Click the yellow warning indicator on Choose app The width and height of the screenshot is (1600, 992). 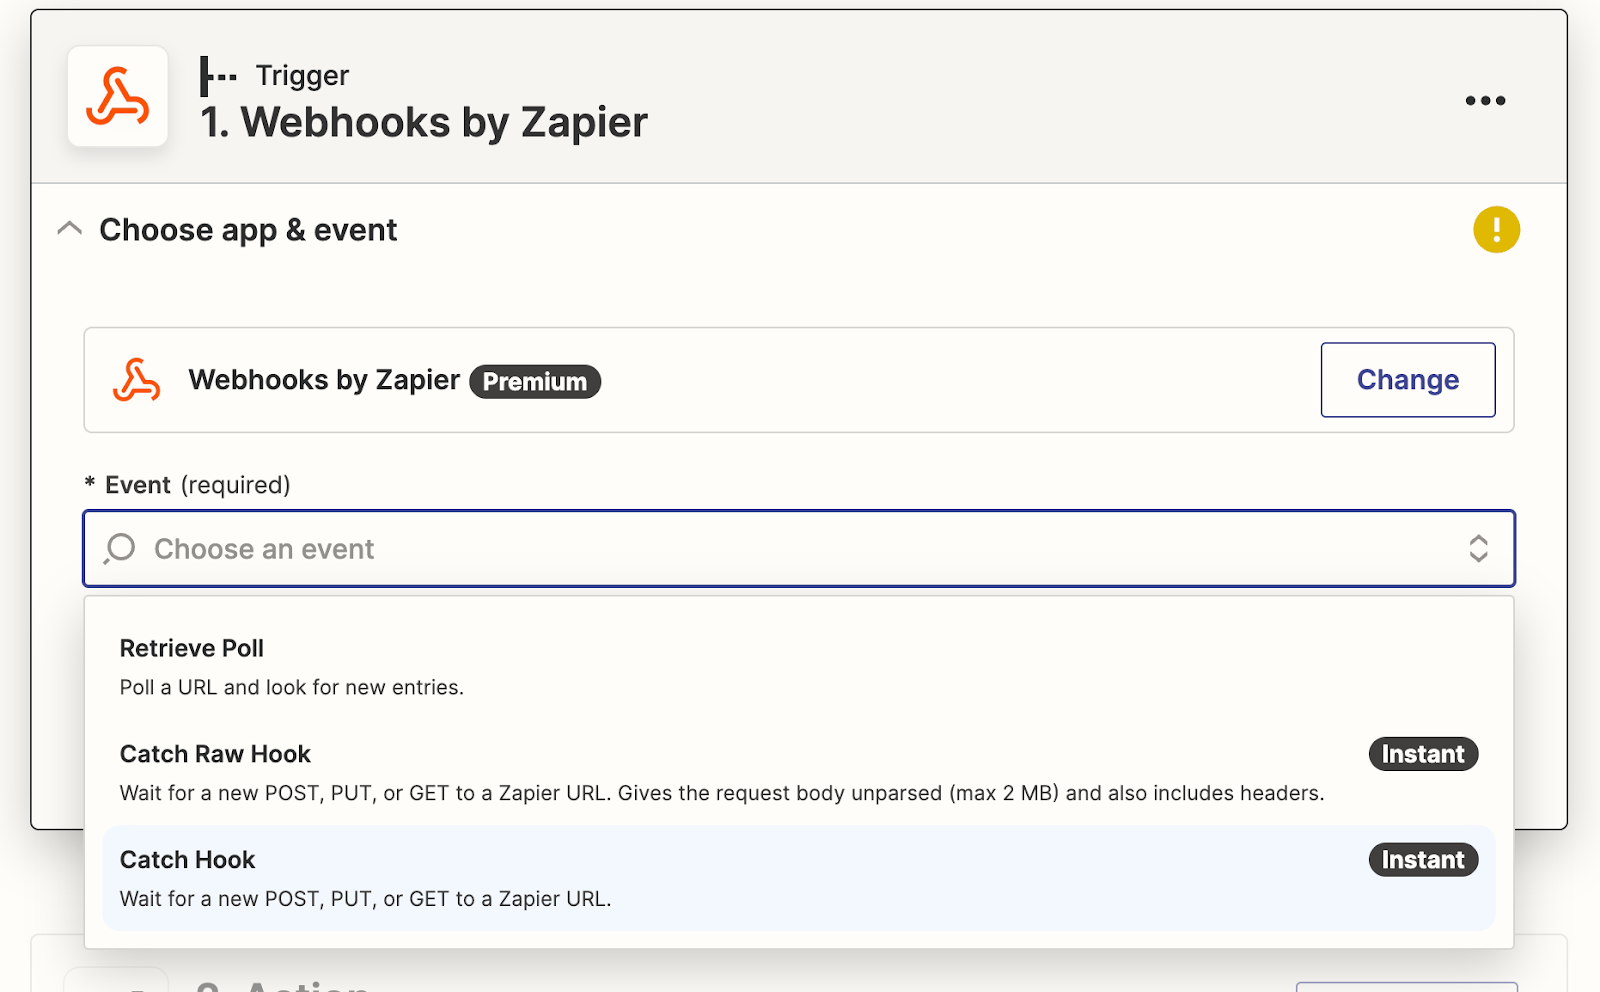coord(1495,229)
